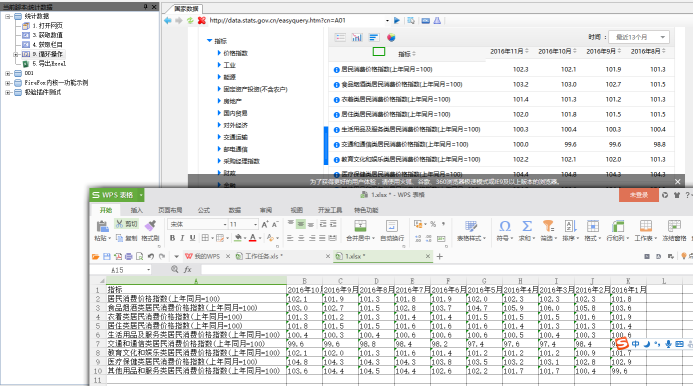
Task: Open the WPS 表格 application menu button
Action: coord(117,195)
